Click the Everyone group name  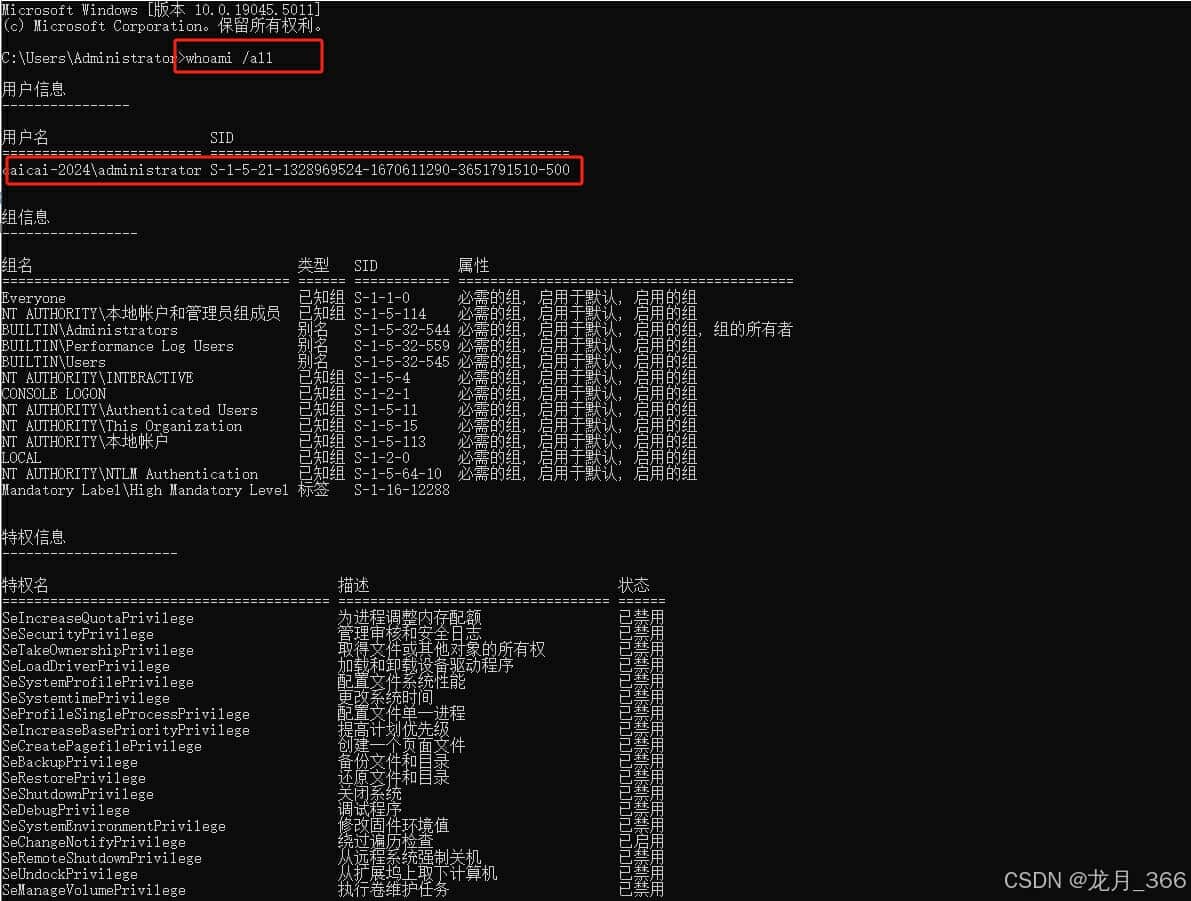pos(33,298)
